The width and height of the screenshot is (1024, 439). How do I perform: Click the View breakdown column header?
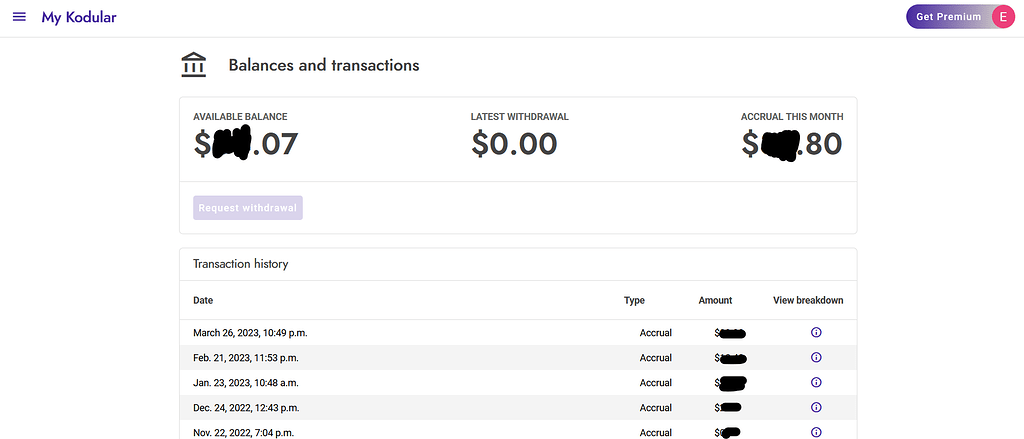pyautogui.click(x=808, y=301)
